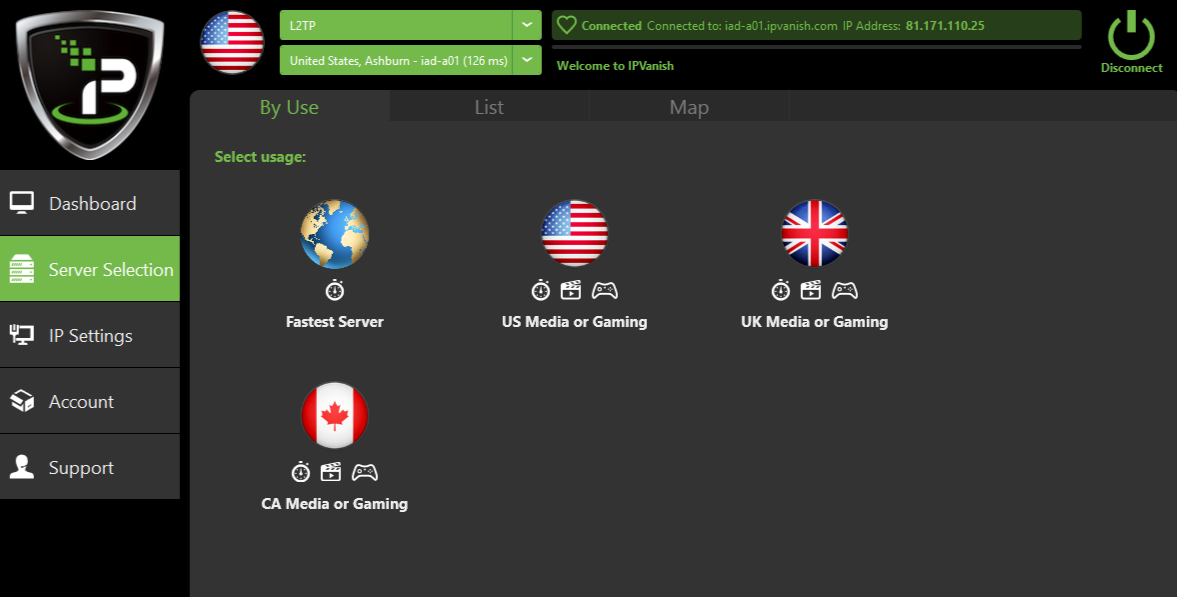Screen dimensions: 1177x597
Task: Switch to the By Use tab
Action: [289, 107]
